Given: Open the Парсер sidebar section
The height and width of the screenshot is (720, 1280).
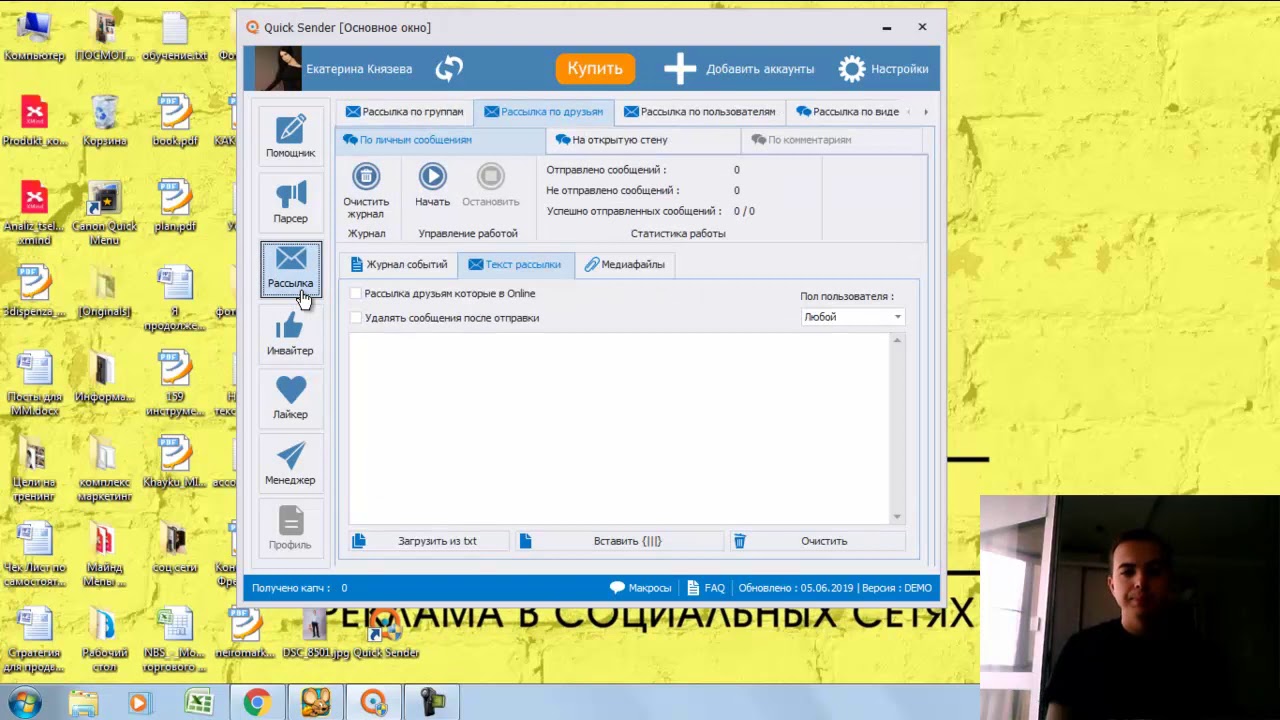Looking at the screenshot, I should coord(290,202).
